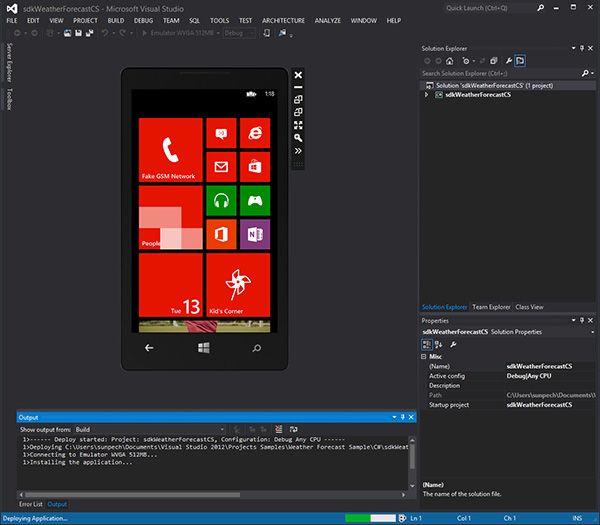Clear all output in Output window

[x=279, y=429]
